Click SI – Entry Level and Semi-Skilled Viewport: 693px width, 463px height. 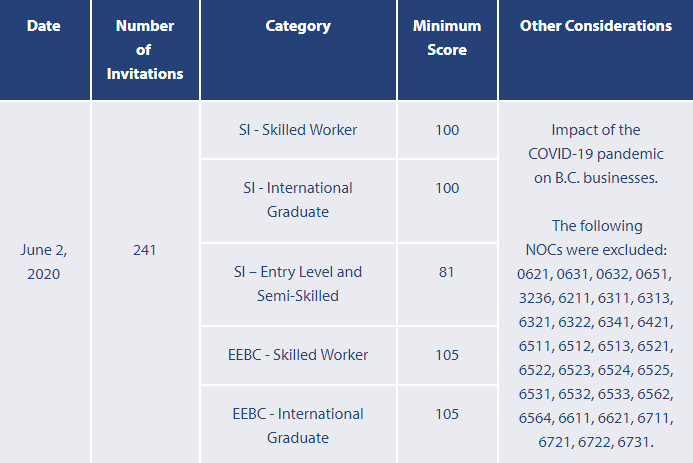tap(298, 283)
